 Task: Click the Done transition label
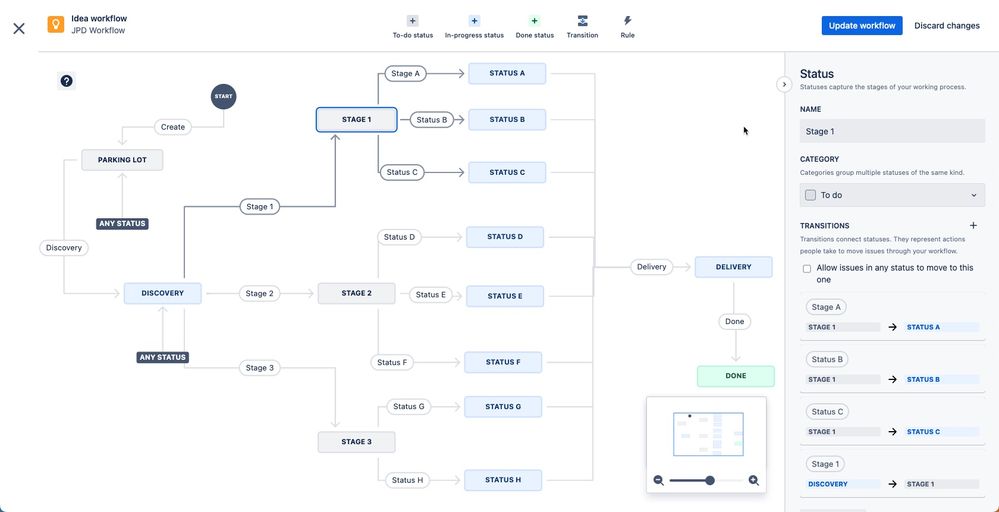[735, 322]
